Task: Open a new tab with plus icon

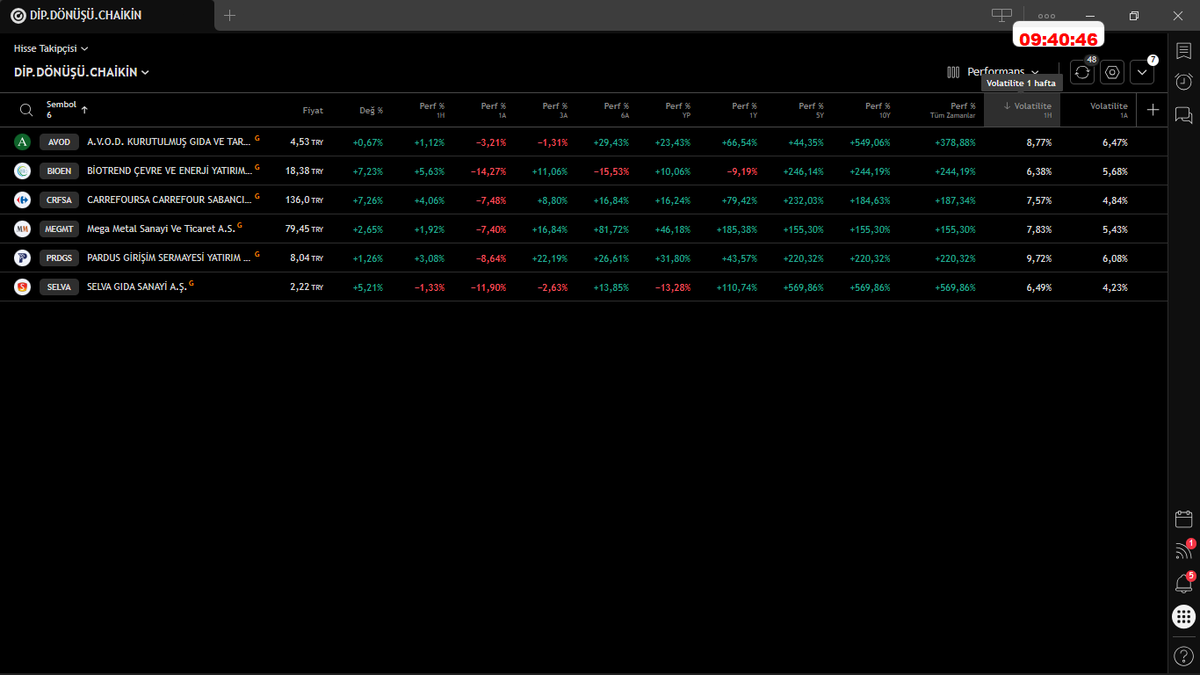Action: click(230, 15)
